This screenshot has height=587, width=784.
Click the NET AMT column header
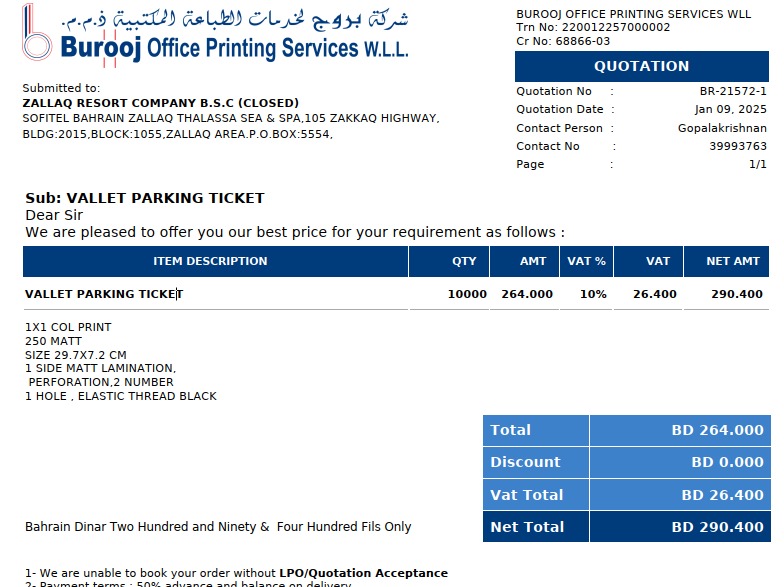tap(733, 261)
